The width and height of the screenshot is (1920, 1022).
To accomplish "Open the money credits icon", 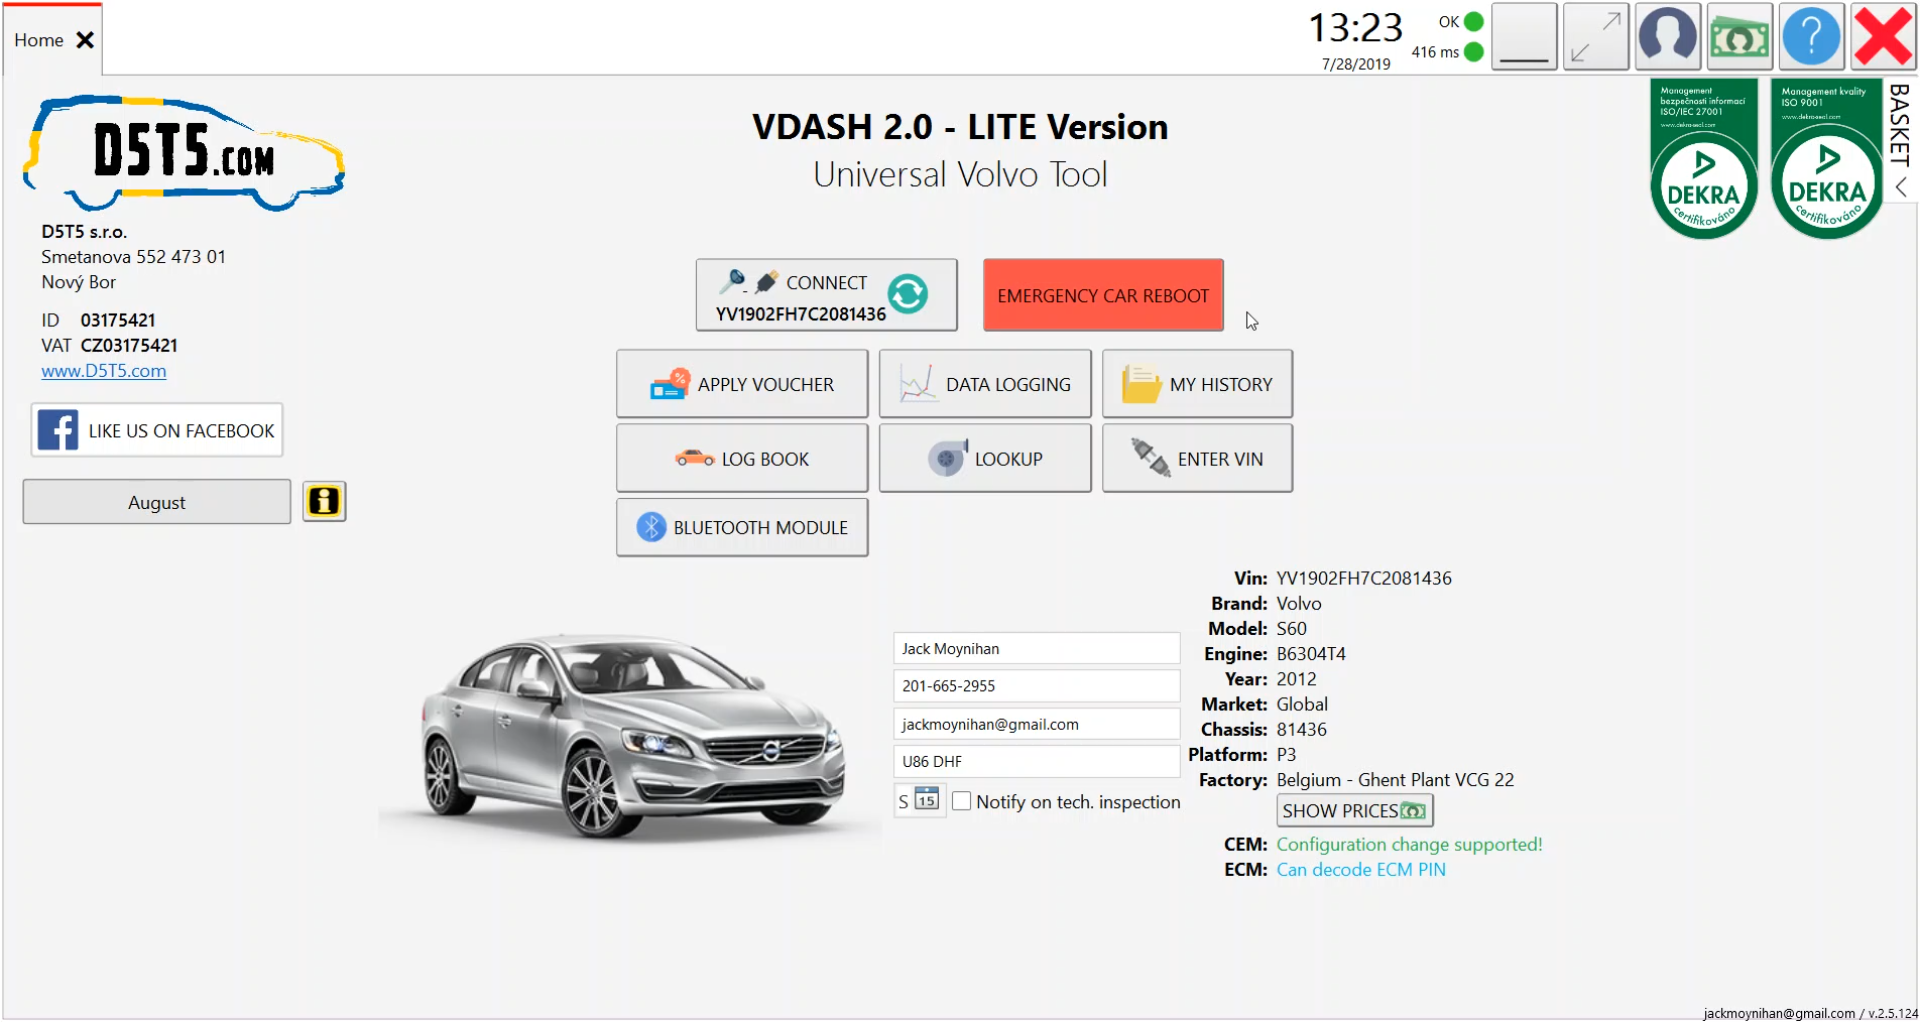I will pos(1739,37).
